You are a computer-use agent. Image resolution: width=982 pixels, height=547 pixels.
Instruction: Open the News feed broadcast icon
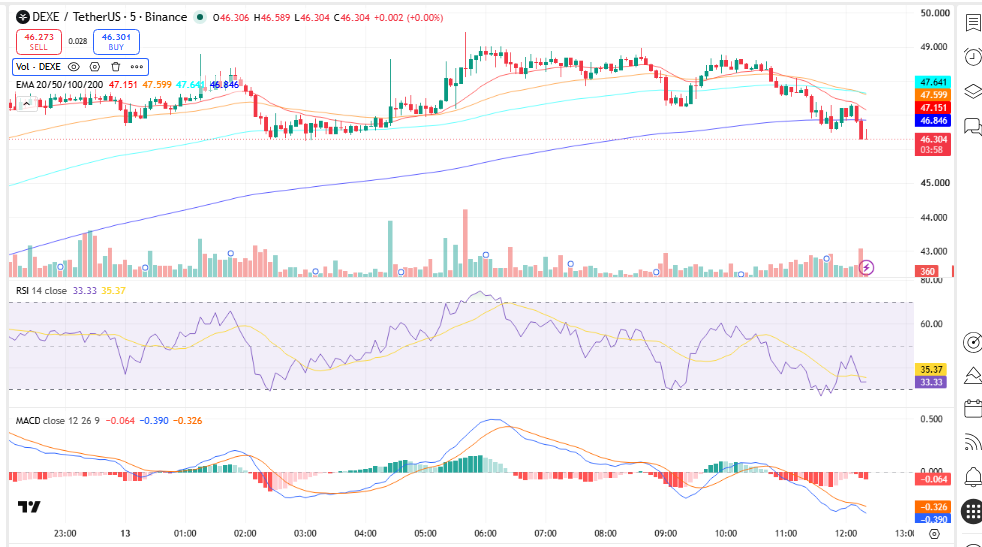coord(973,442)
